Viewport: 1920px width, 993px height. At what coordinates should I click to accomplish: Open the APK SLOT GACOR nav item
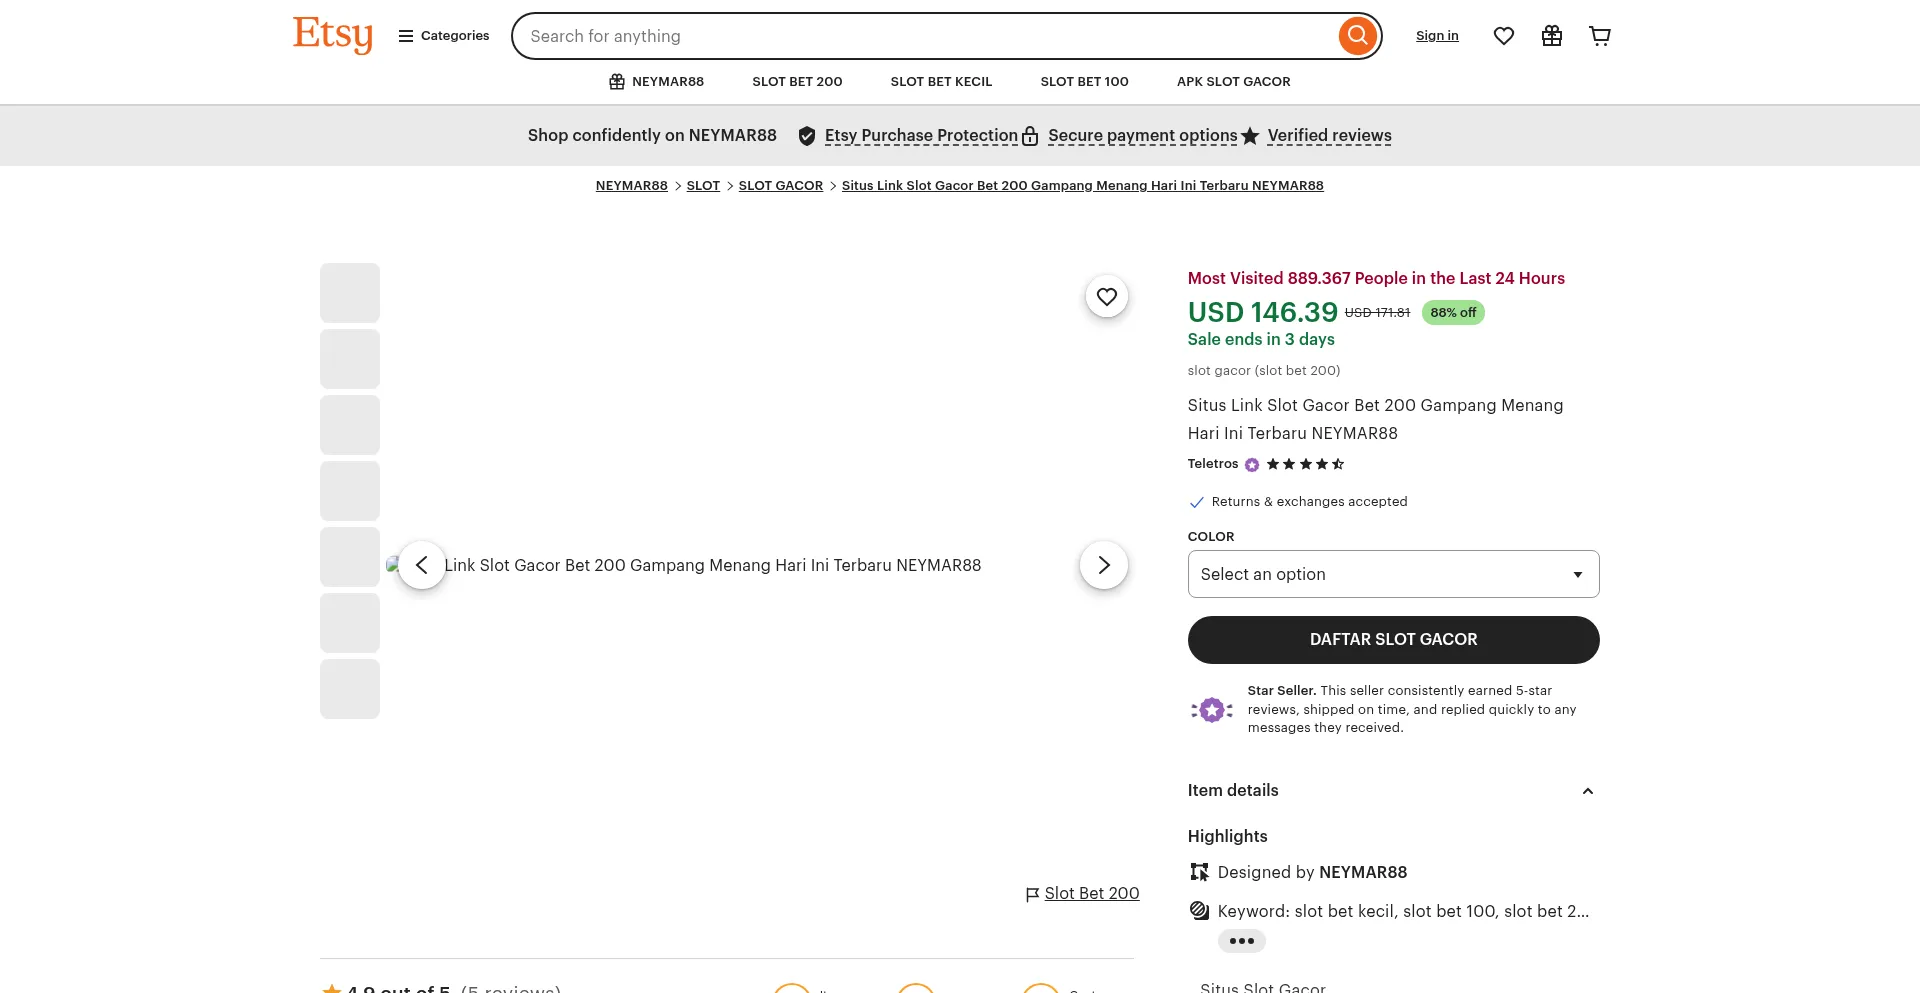(1233, 82)
